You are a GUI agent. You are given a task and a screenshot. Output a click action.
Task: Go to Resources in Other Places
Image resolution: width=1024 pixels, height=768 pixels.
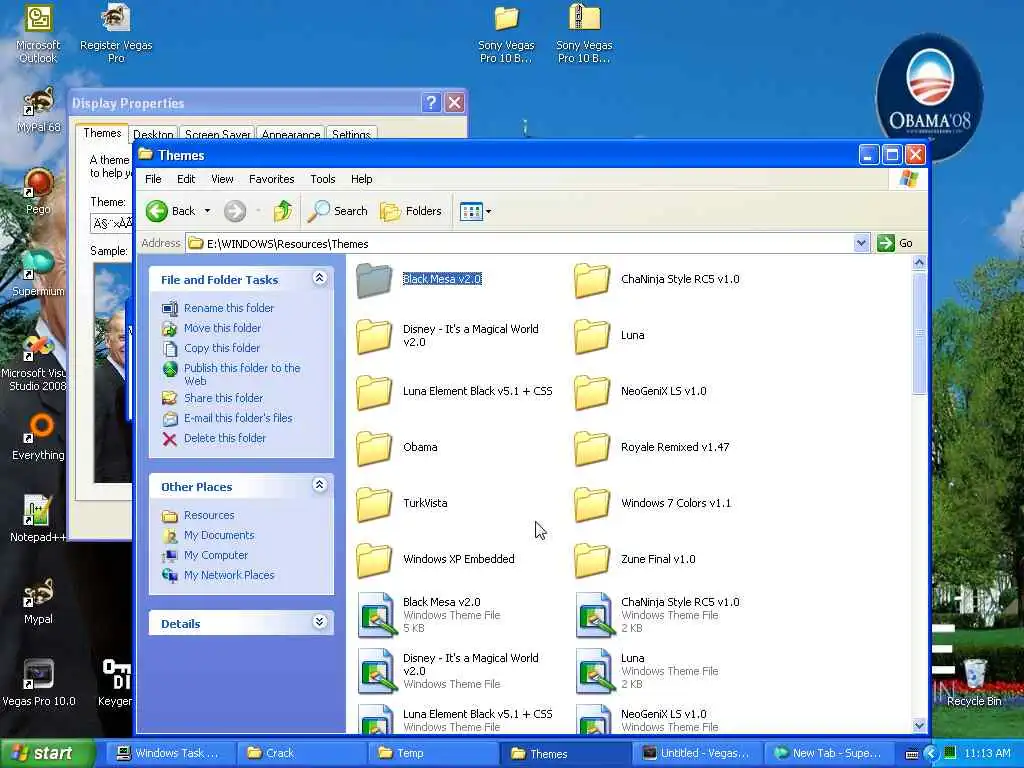pos(209,515)
